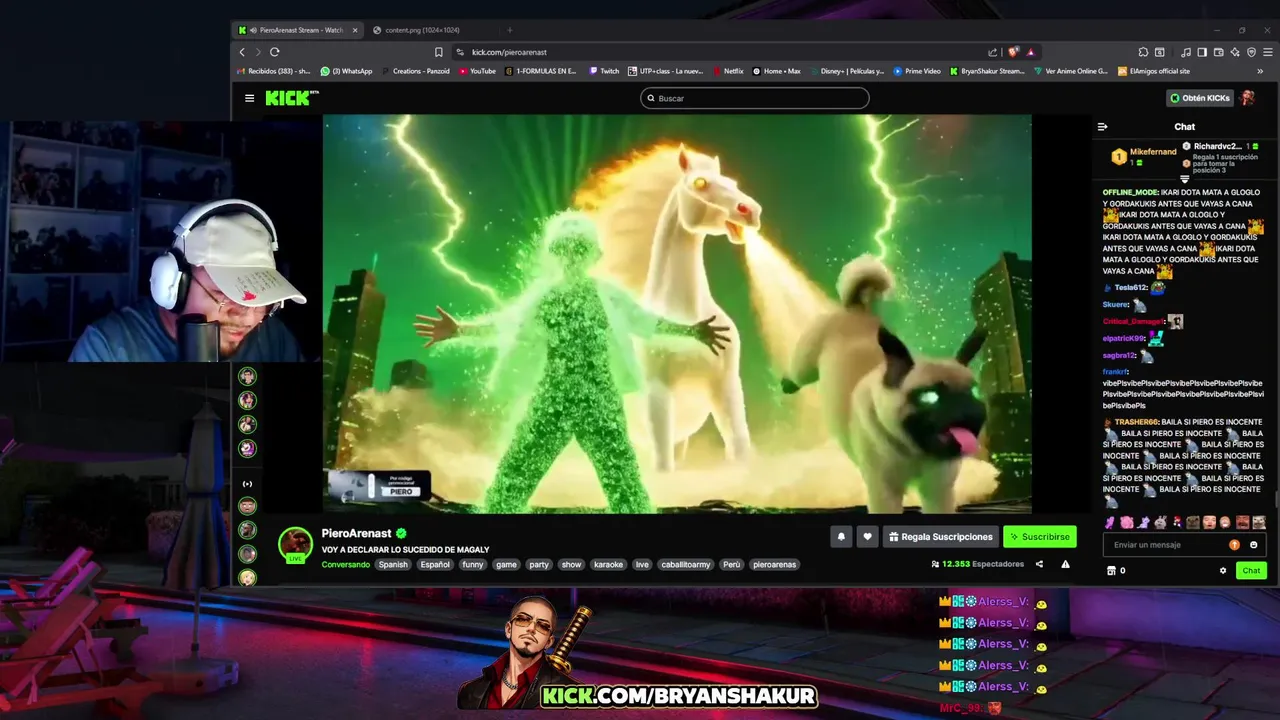The height and width of the screenshot is (720, 1280).
Task: Click the PieroArenast channel name
Action: pos(357,534)
